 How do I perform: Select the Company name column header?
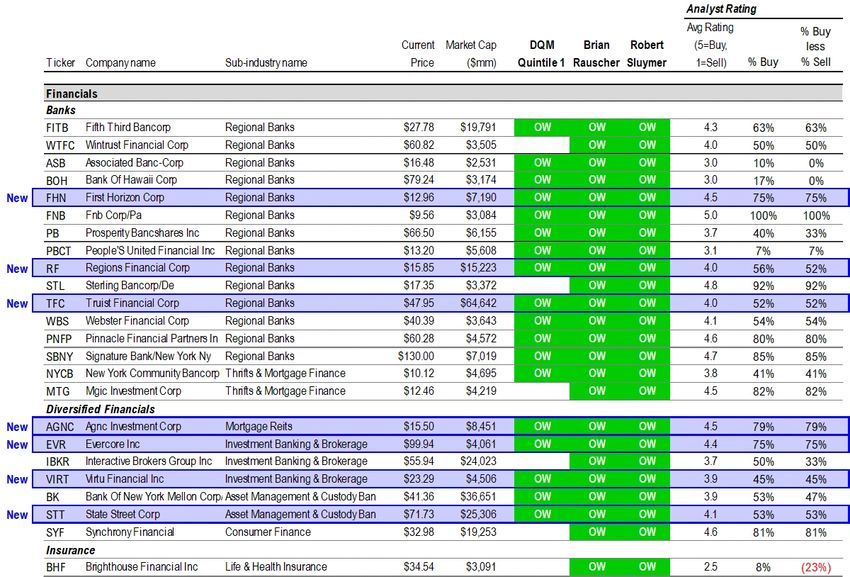click(120, 63)
